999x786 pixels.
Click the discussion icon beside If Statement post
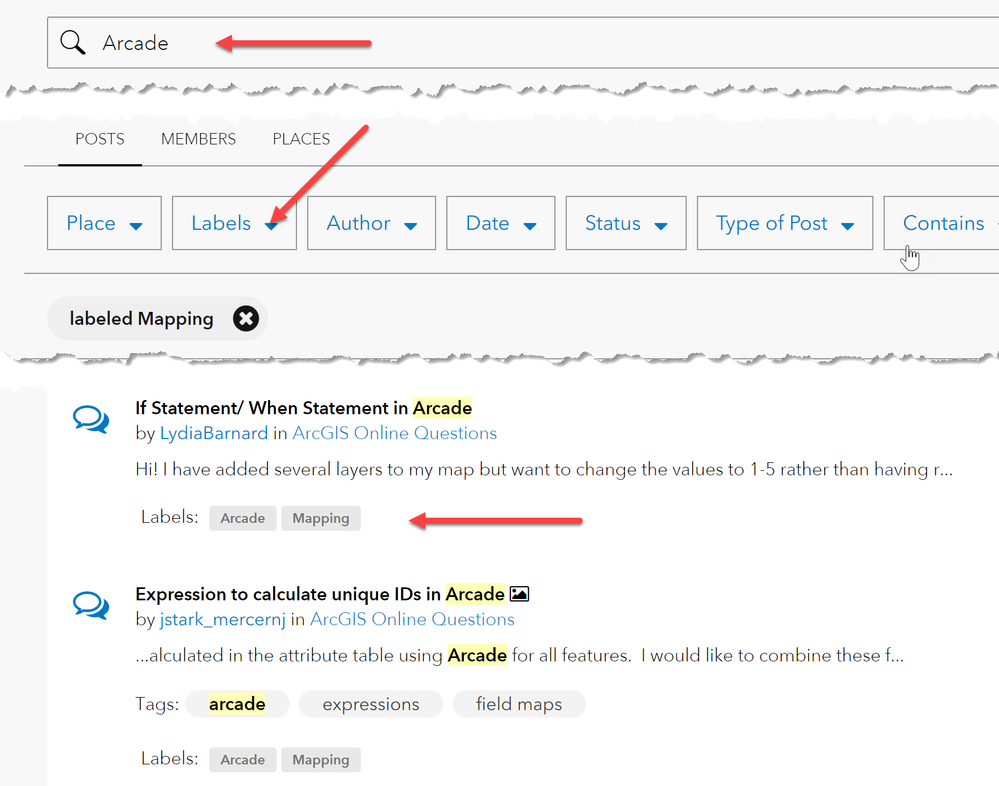(x=90, y=420)
